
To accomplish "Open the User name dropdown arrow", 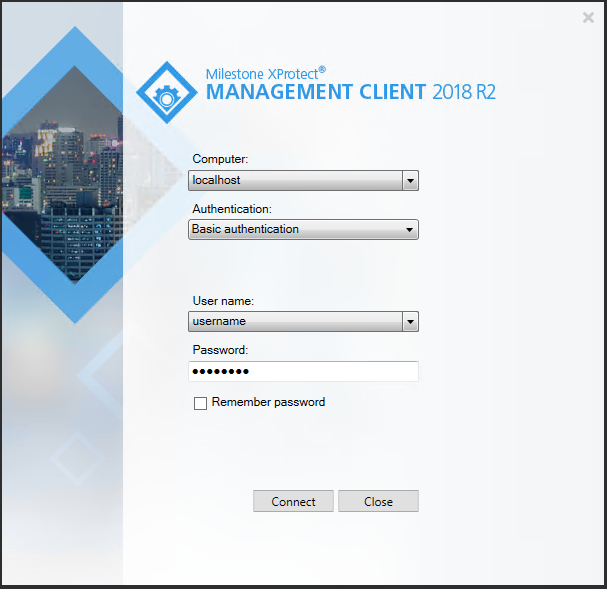I will click(x=410, y=322).
